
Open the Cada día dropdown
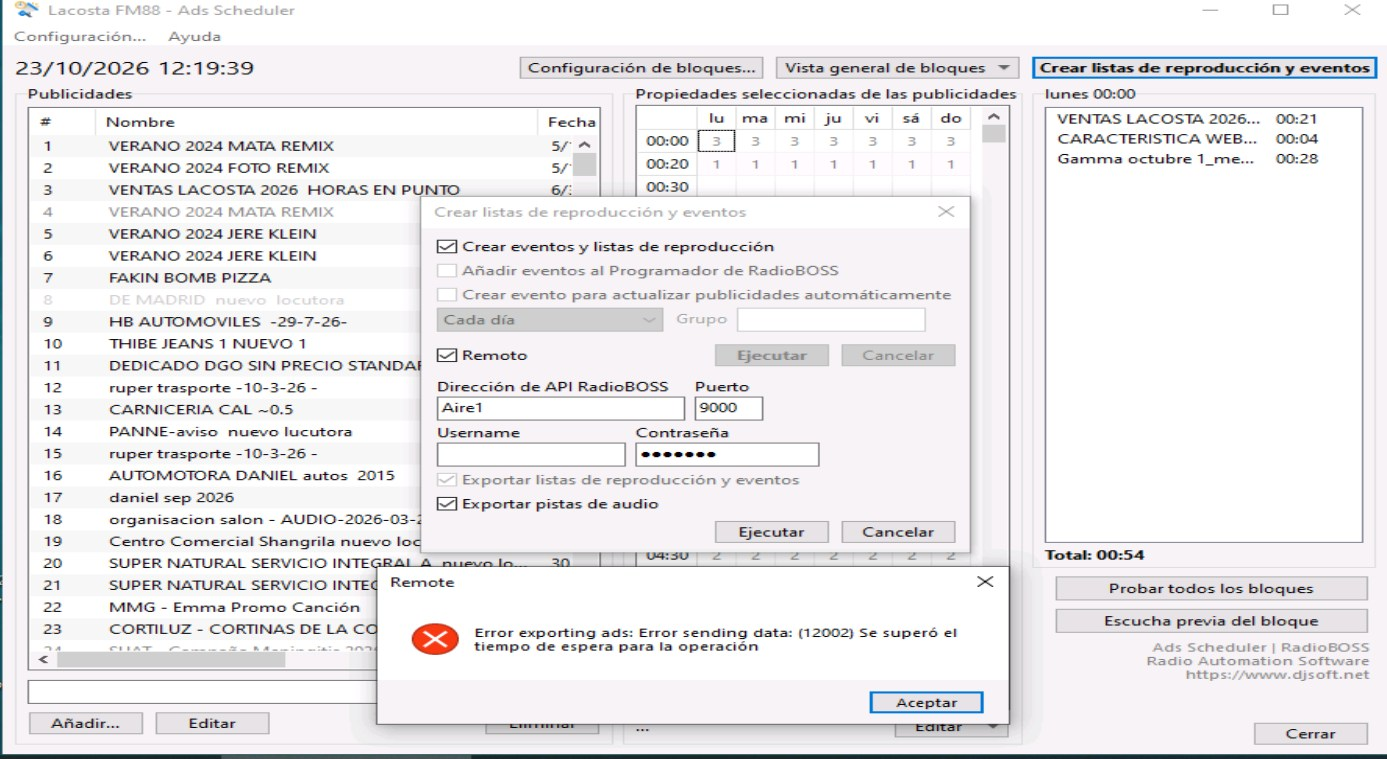[550, 320]
